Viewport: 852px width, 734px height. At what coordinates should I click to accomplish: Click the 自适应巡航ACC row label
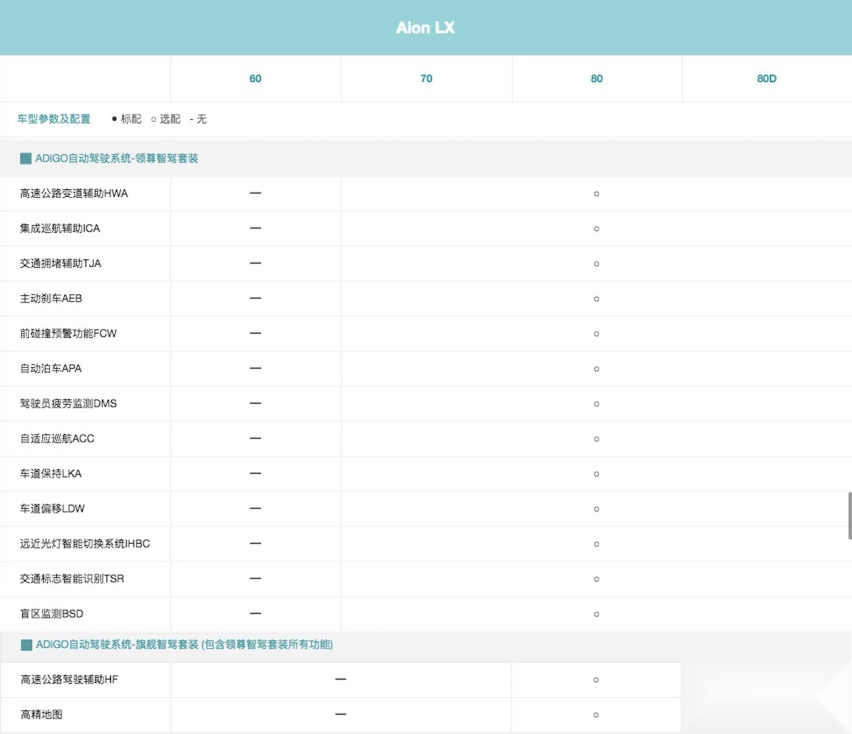57,439
